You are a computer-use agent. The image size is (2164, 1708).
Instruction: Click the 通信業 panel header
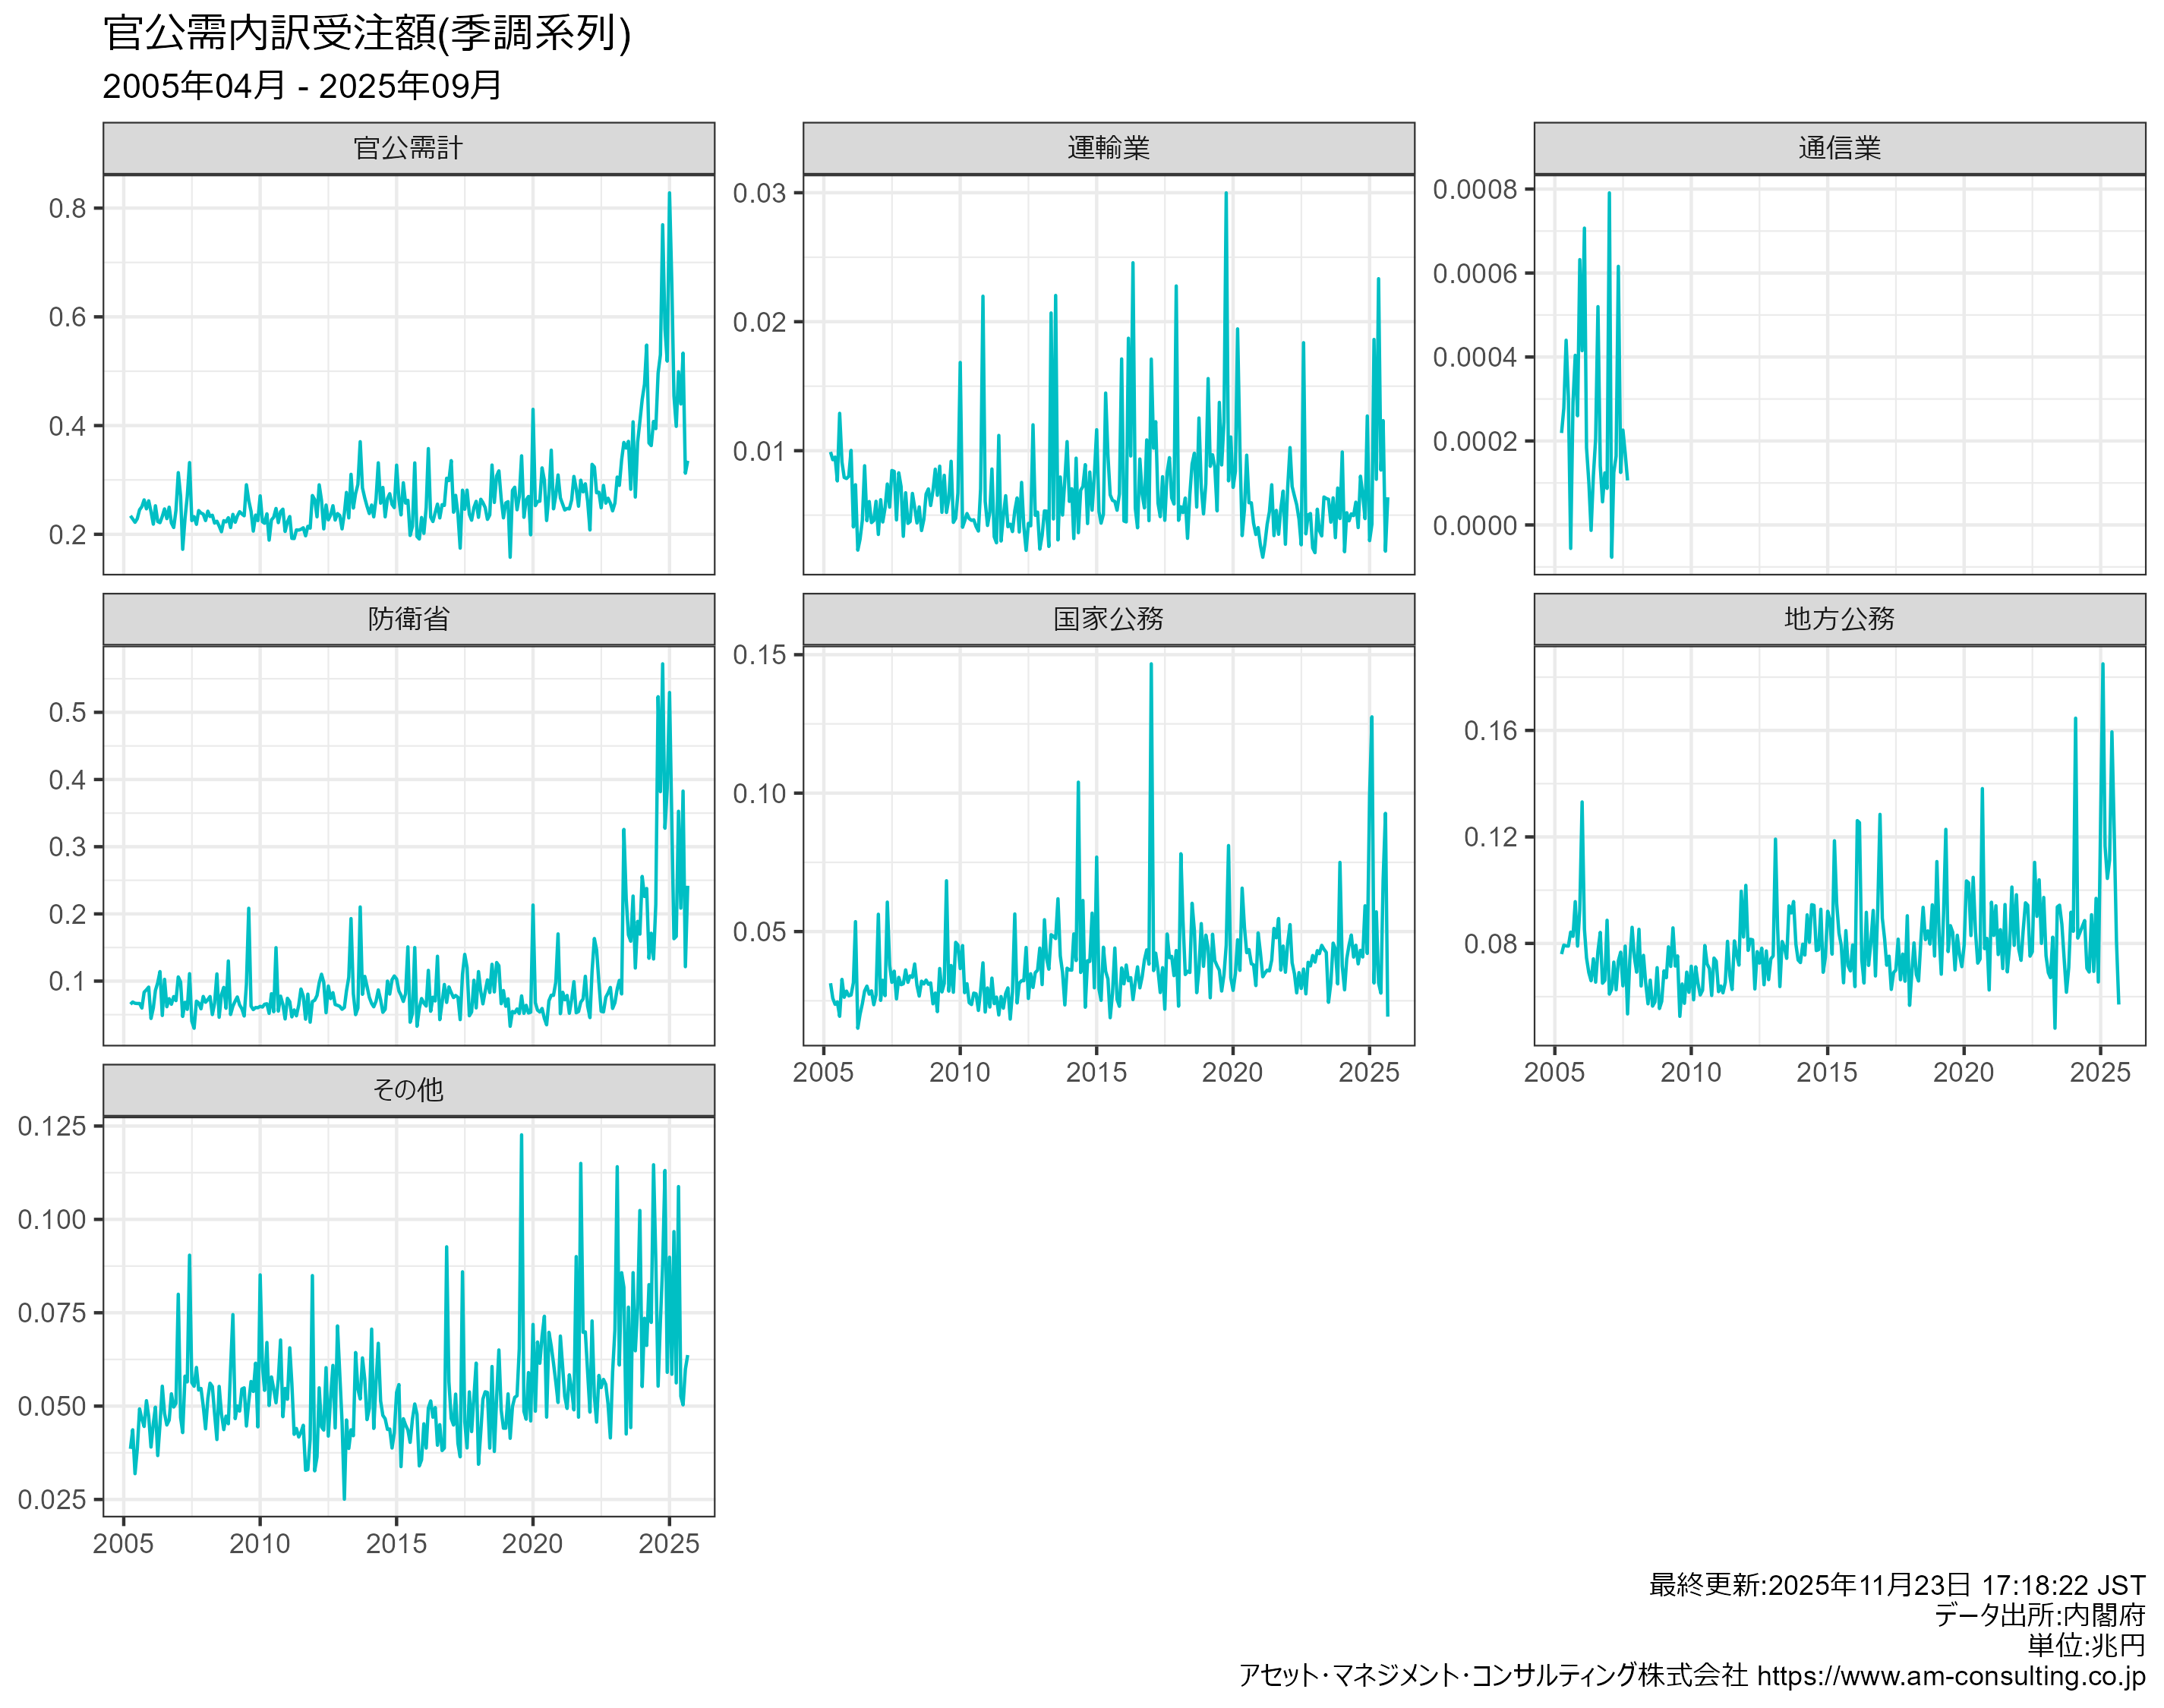(1839, 148)
